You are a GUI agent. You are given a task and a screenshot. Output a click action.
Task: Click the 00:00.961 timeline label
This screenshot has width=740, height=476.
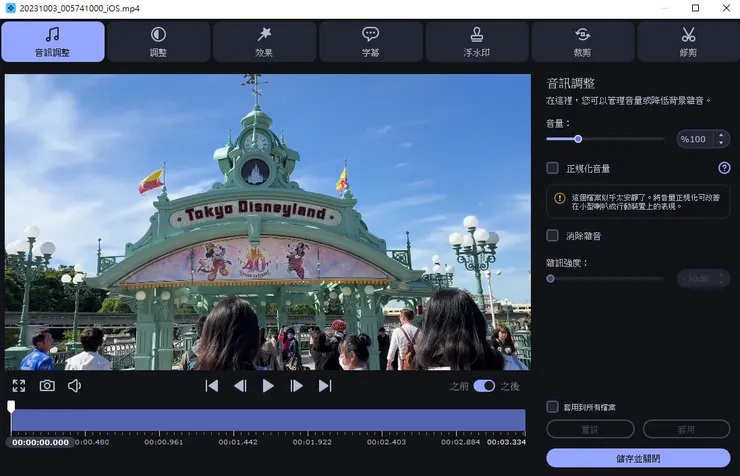click(x=164, y=443)
